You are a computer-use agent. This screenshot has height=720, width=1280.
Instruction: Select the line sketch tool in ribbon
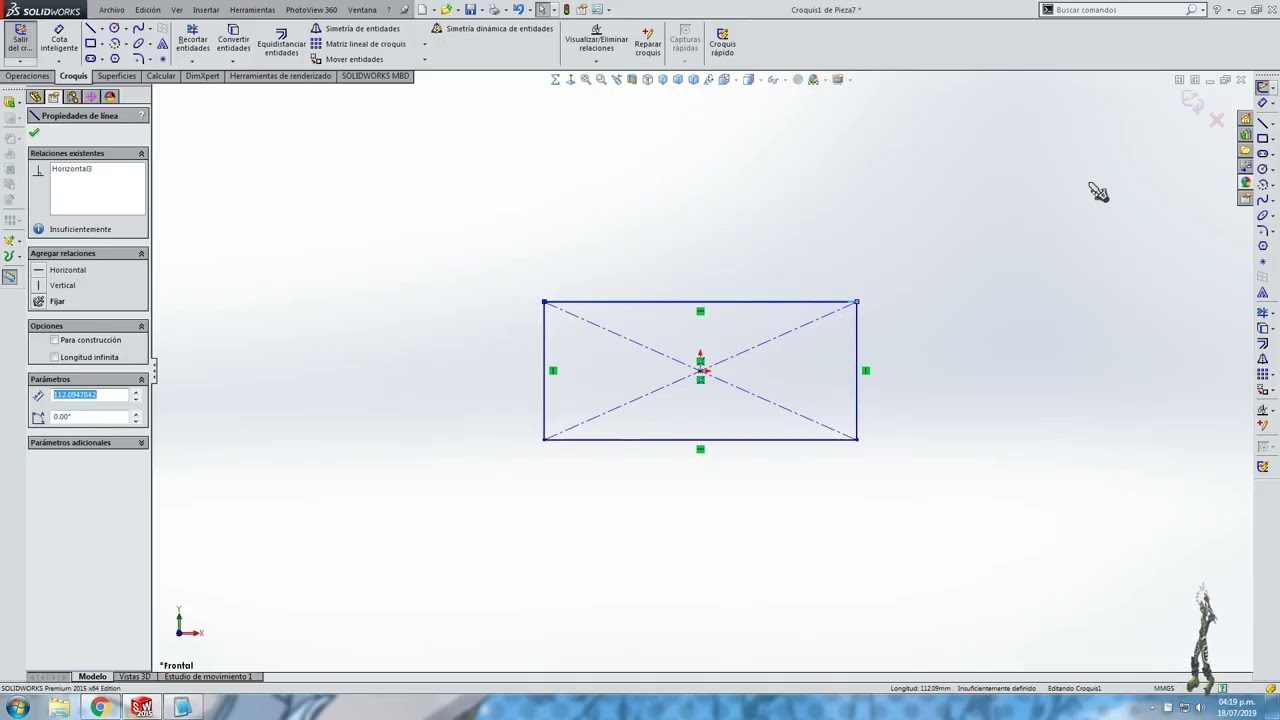pos(91,29)
